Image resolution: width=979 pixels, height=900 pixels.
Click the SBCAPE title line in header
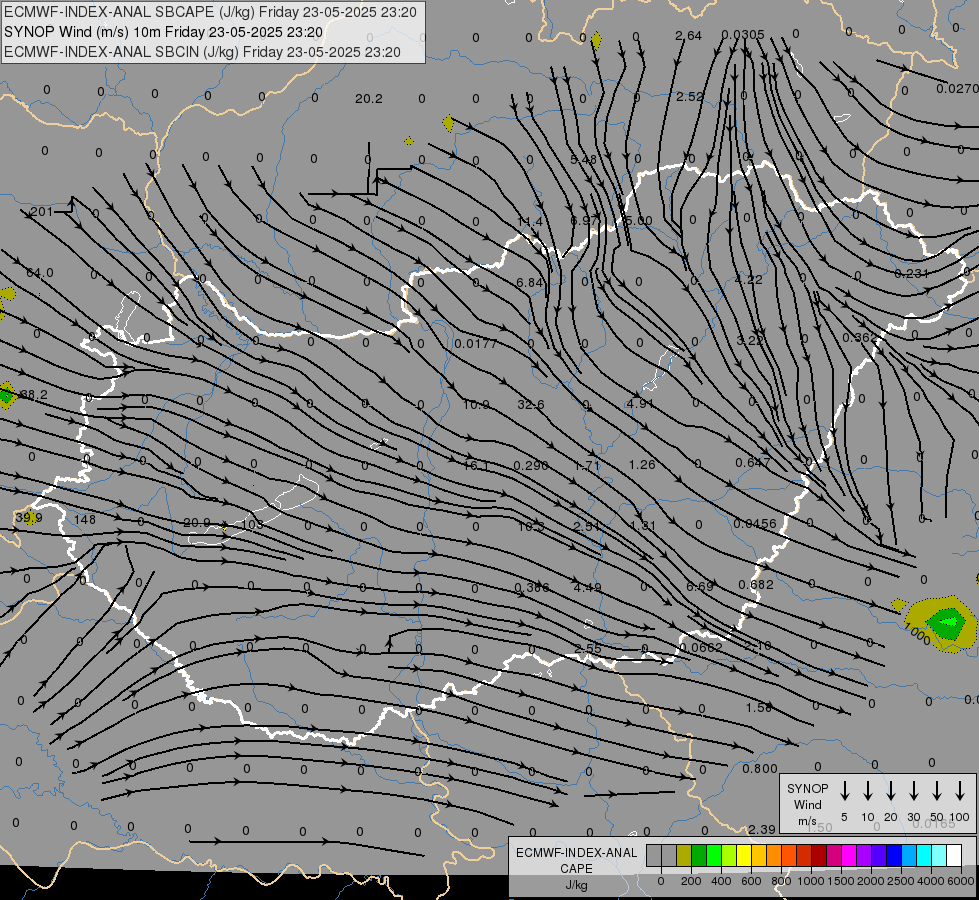[x=210, y=12]
